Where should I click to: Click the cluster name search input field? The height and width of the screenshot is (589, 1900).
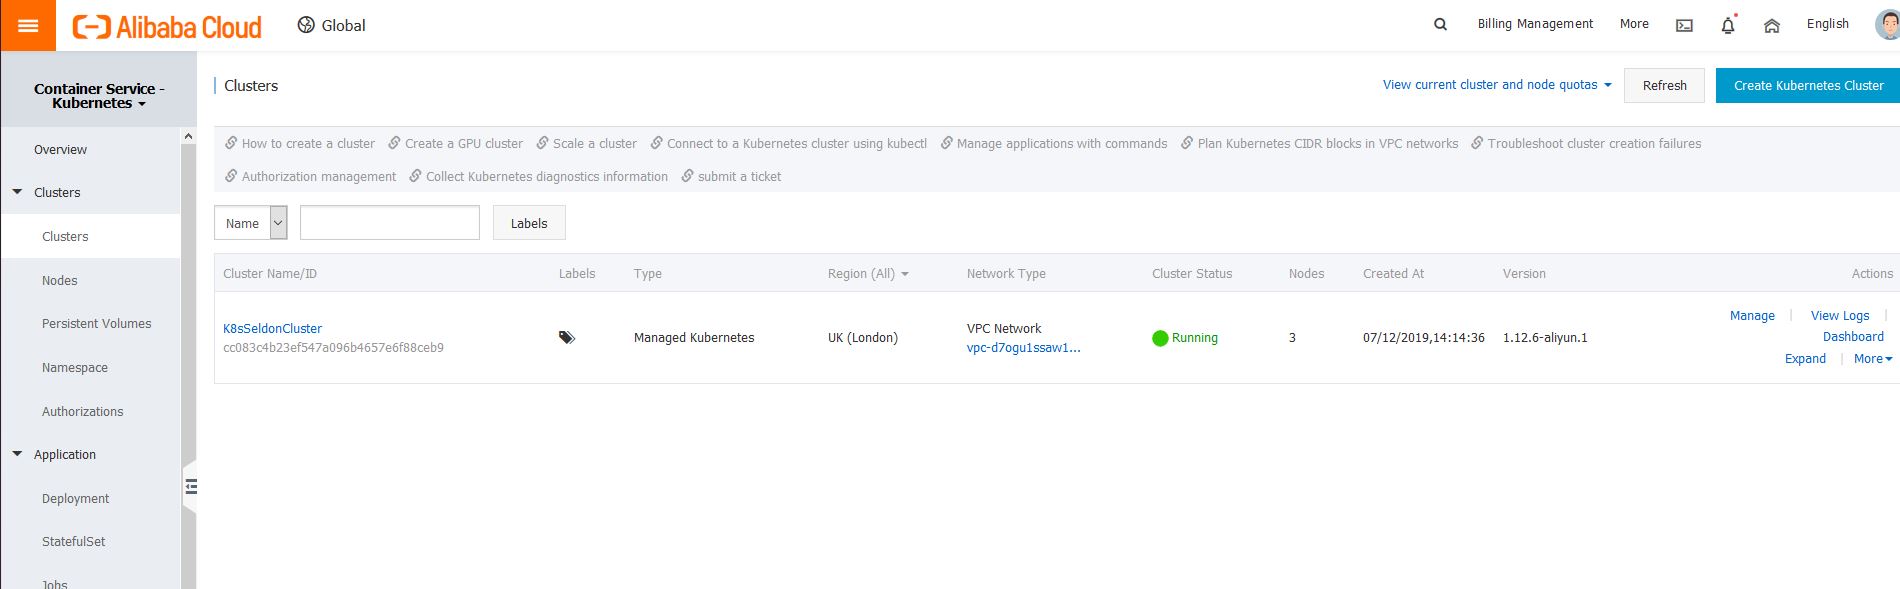point(389,223)
